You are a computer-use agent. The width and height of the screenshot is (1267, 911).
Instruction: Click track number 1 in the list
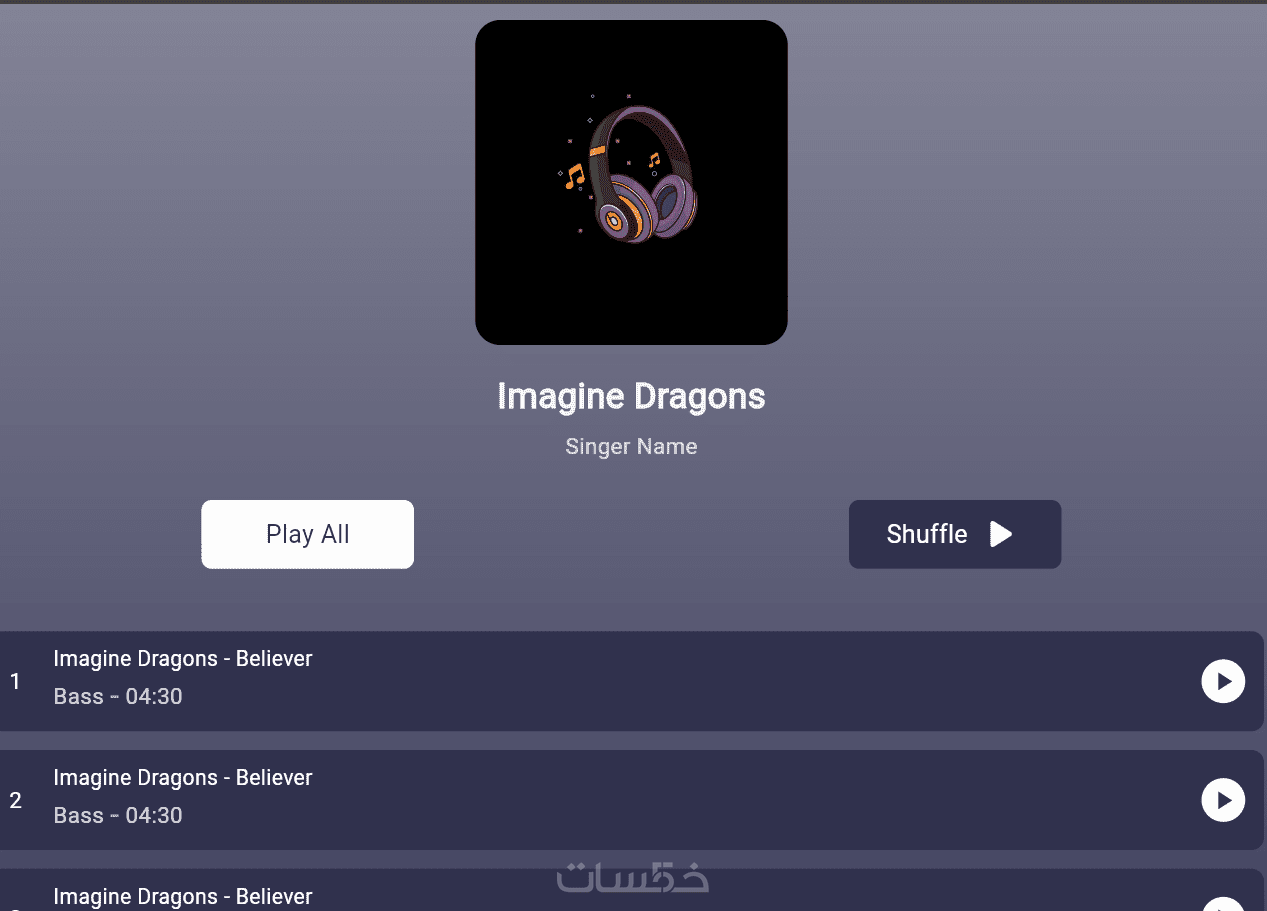coord(15,681)
